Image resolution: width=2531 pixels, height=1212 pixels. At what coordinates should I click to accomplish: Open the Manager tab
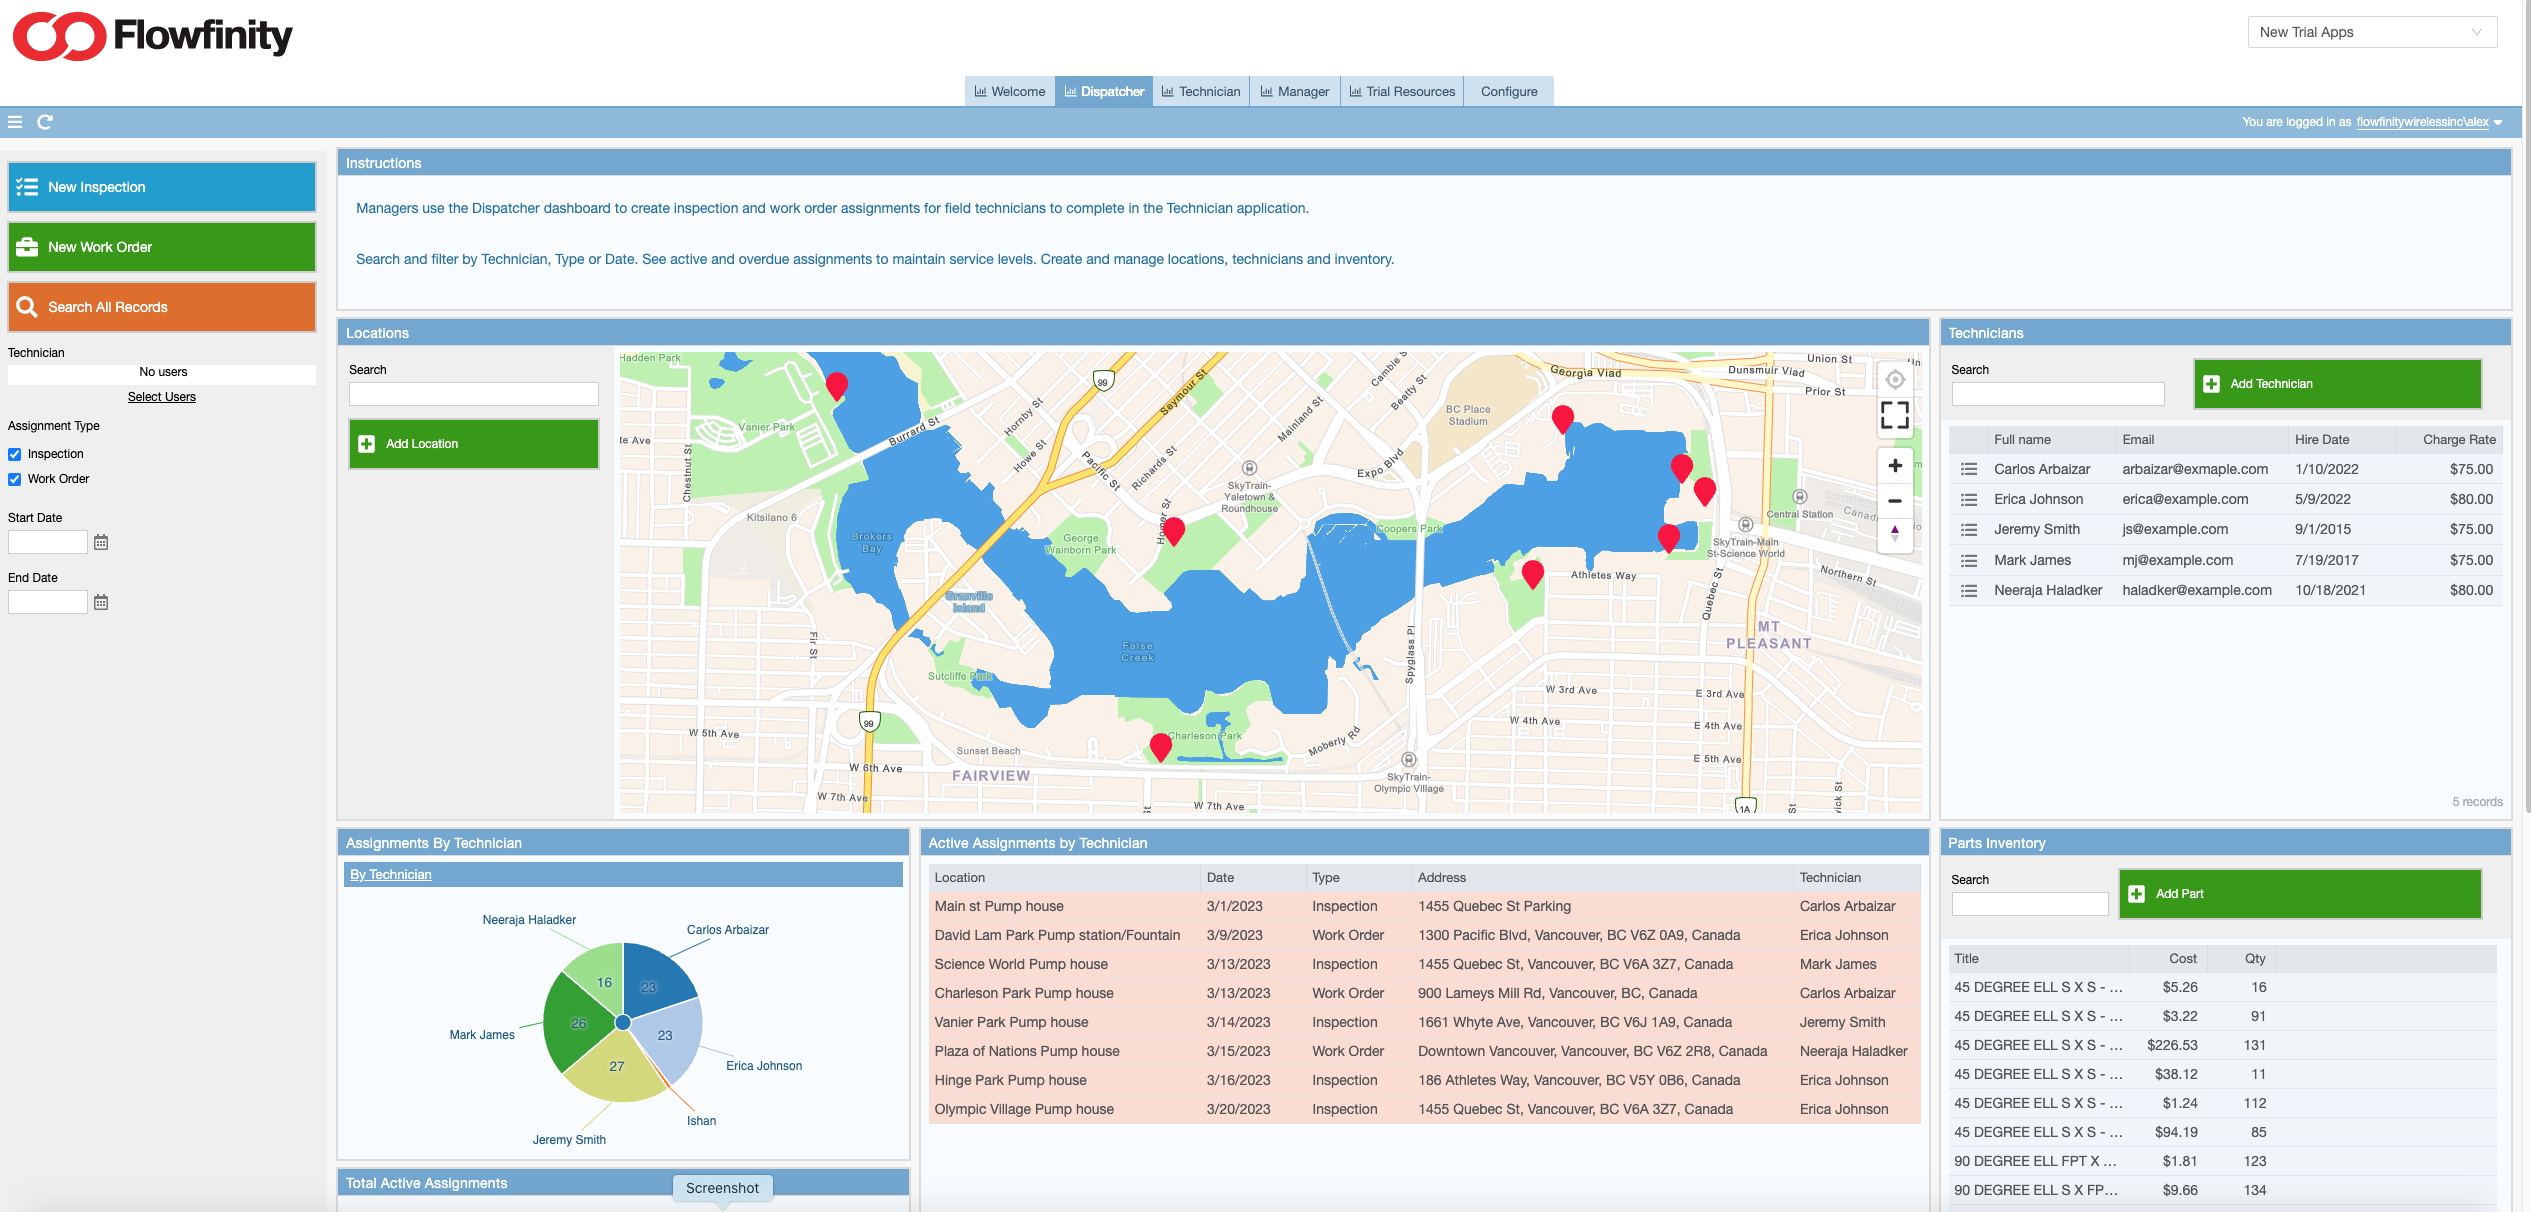click(x=1294, y=91)
